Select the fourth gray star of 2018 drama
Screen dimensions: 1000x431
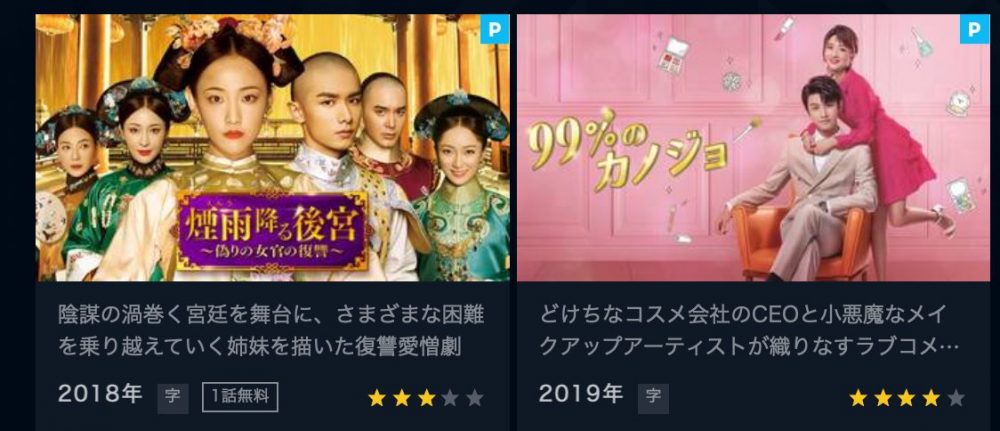pyautogui.click(x=450, y=398)
